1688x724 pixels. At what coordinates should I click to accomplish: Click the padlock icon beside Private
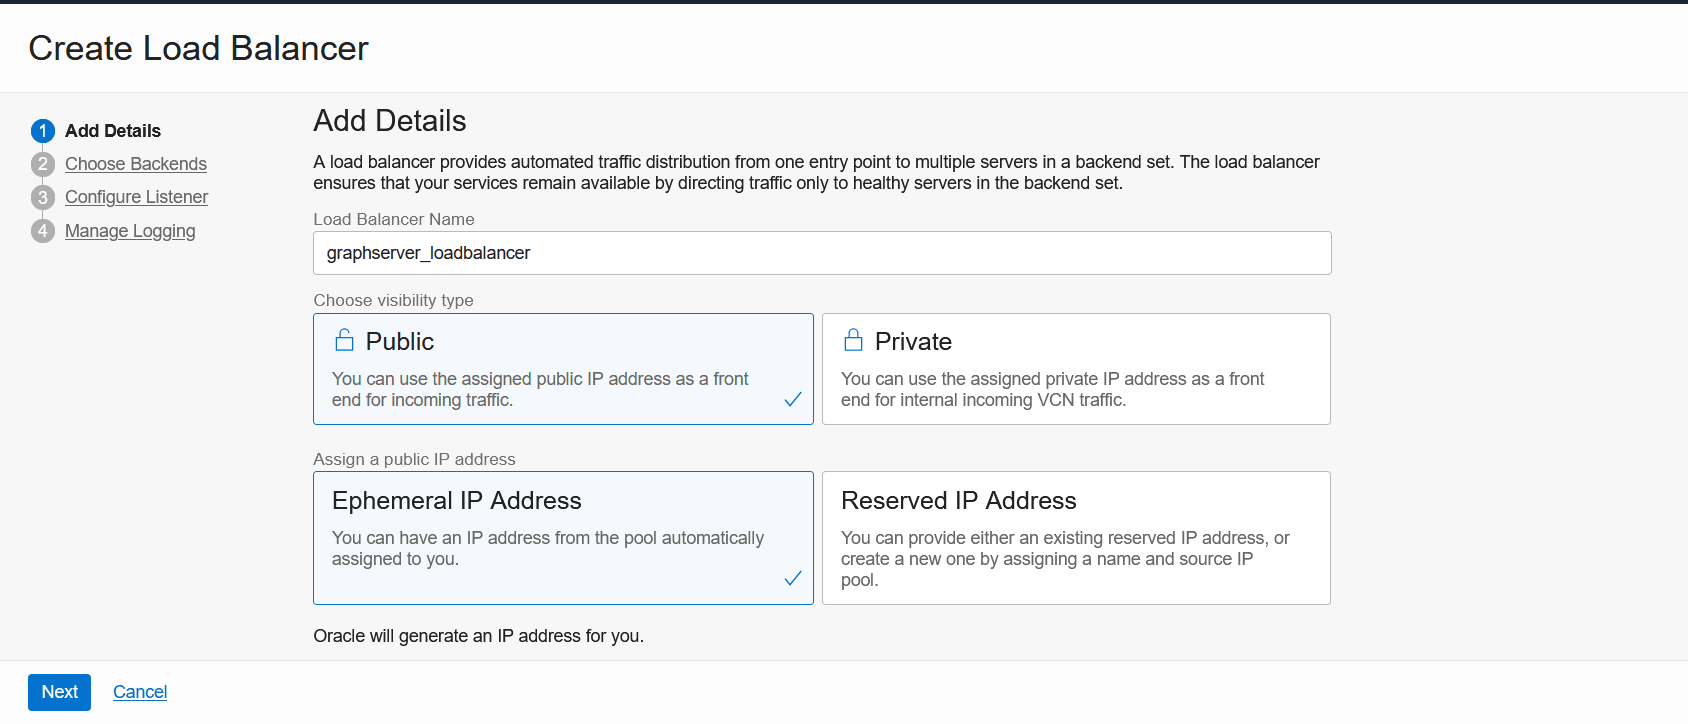coord(853,341)
